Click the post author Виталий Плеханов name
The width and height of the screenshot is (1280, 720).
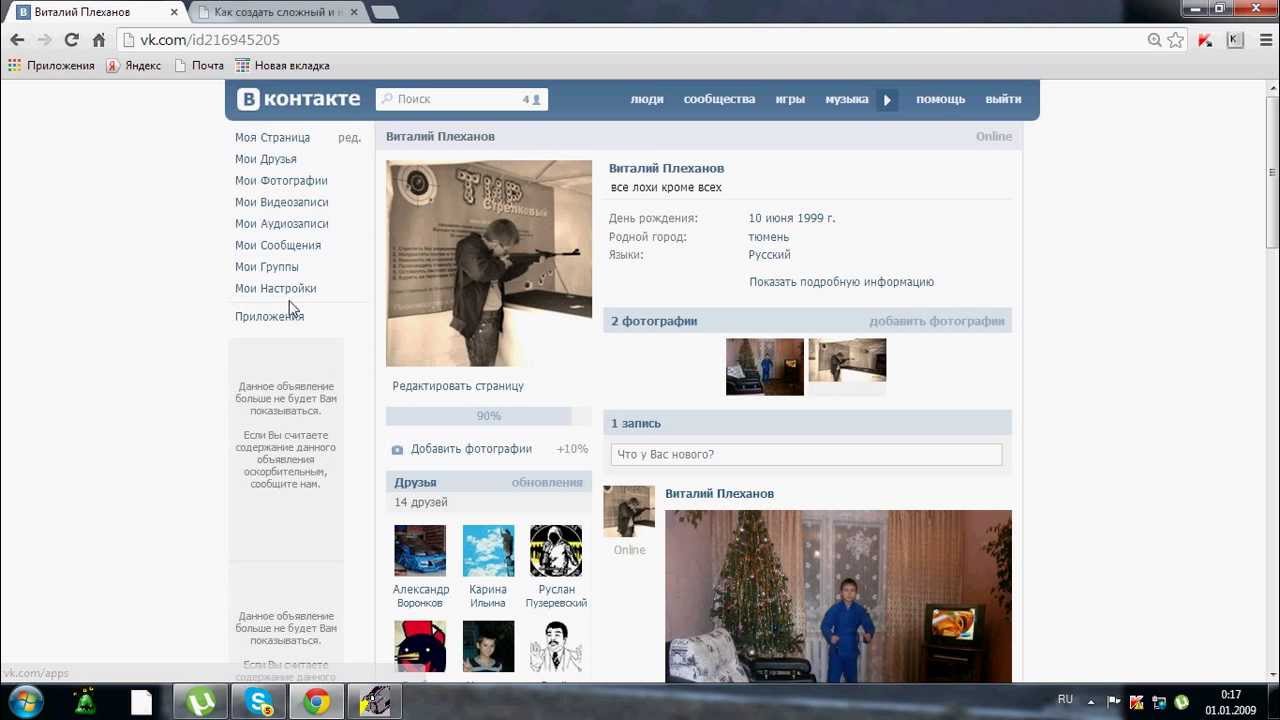pos(719,494)
